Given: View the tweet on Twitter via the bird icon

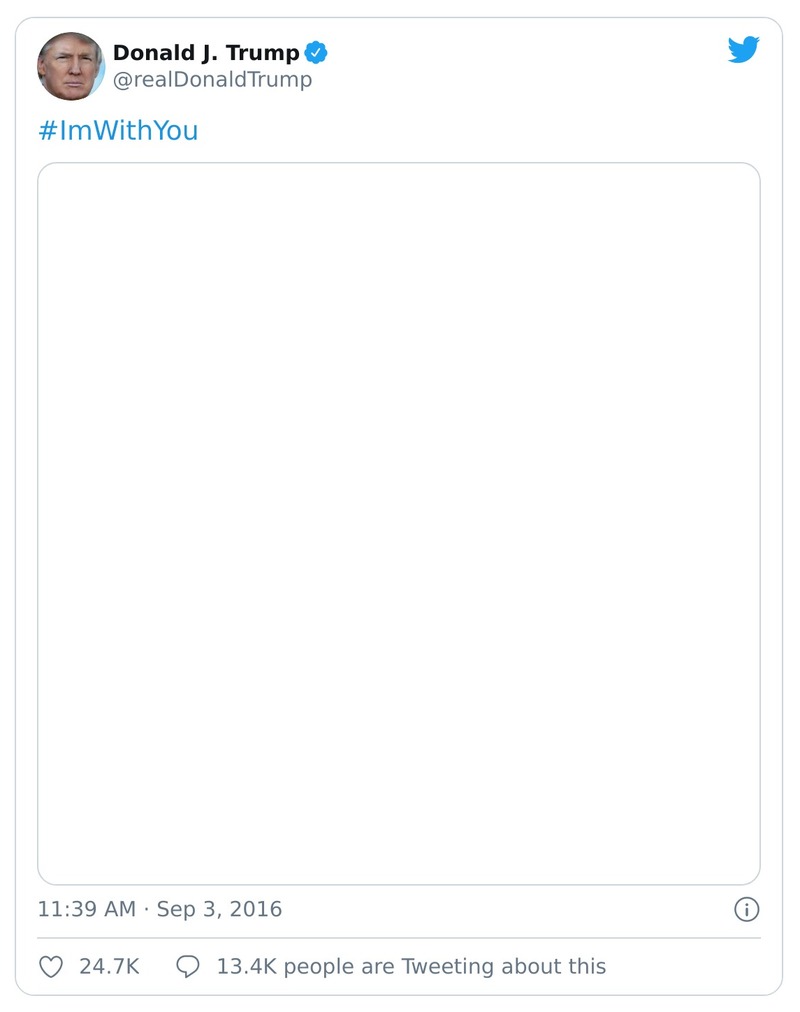Looking at the screenshot, I should [x=744, y=49].
